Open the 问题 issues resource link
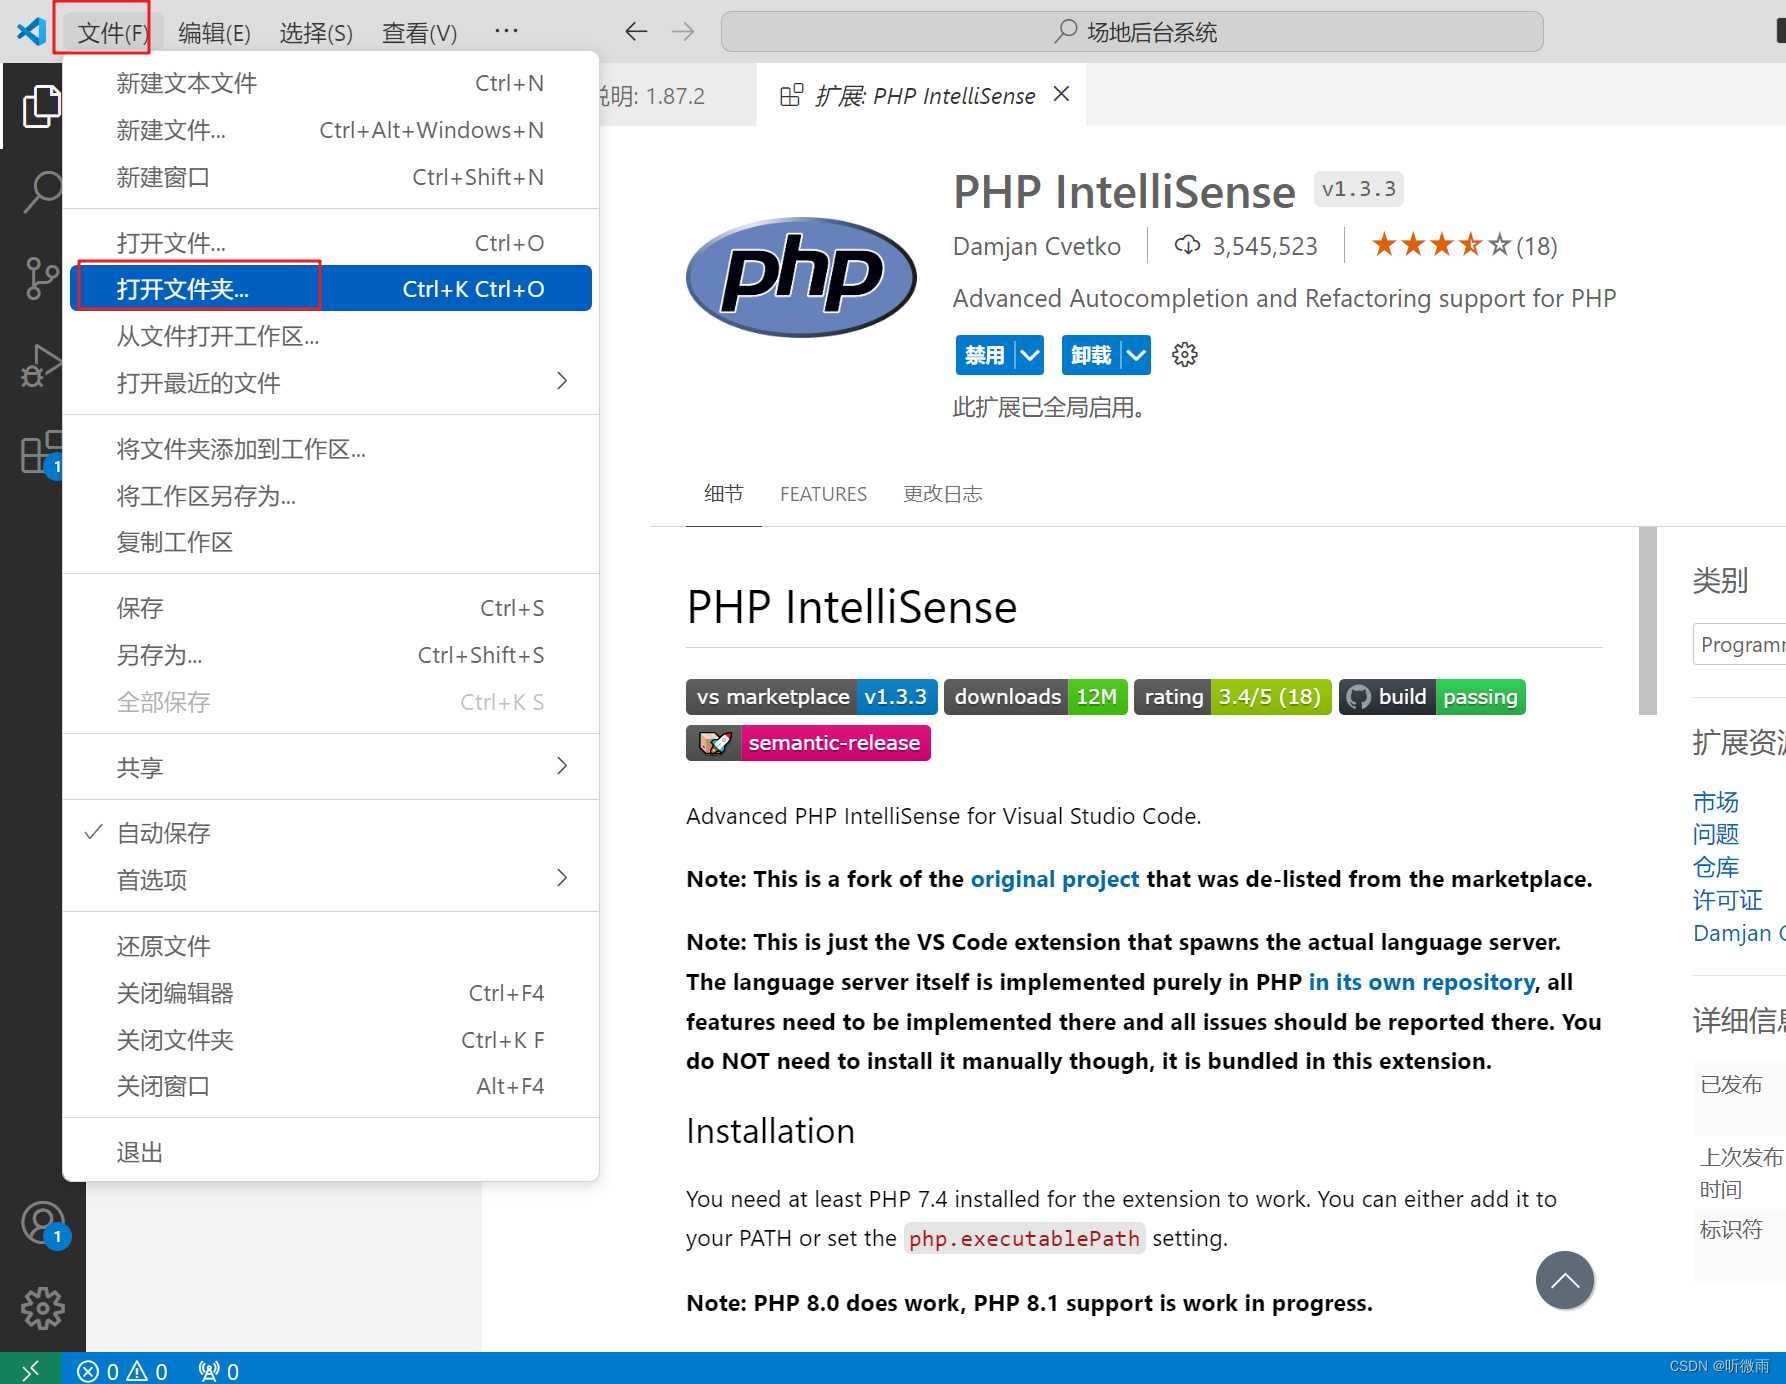The height and width of the screenshot is (1384, 1786). click(1716, 834)
